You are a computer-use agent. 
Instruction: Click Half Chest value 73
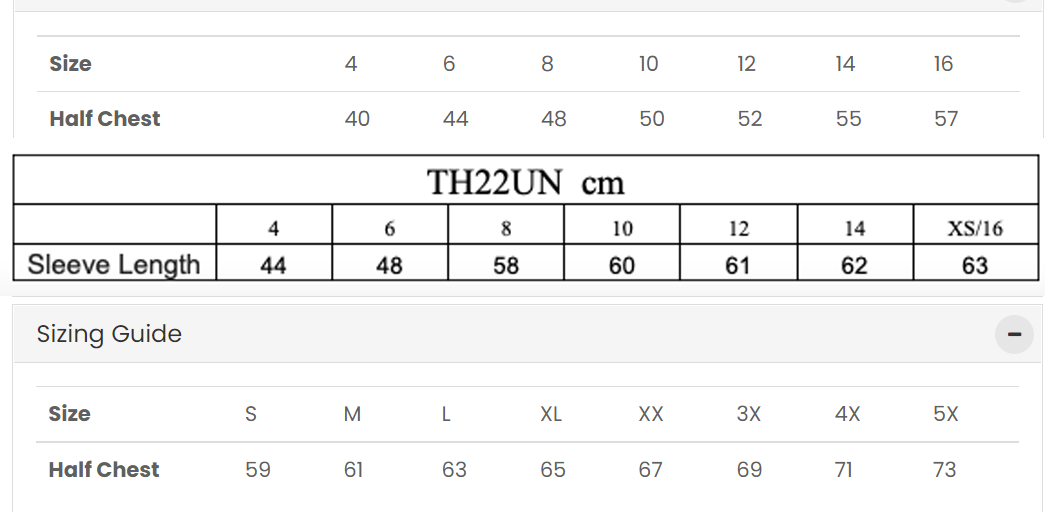(944, 470)
